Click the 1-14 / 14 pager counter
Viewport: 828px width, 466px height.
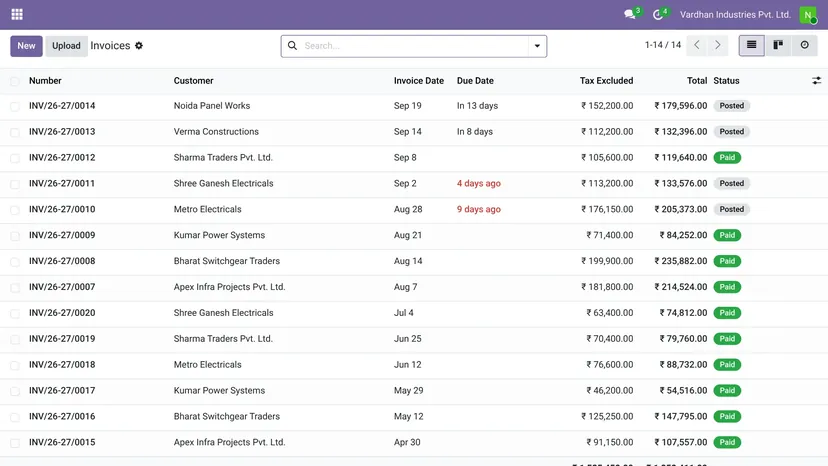tap(663, 45)
